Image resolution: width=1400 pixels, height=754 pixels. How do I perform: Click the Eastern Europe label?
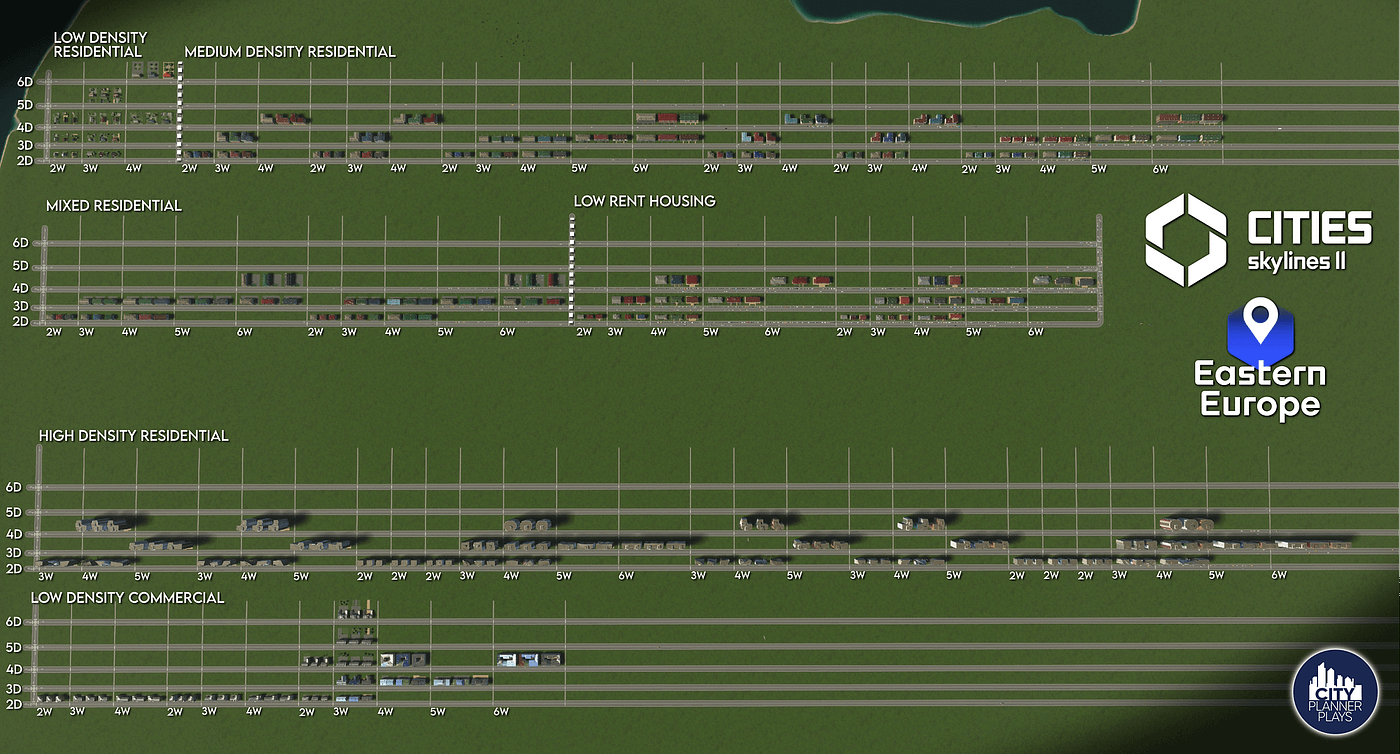coord(1260,390)
